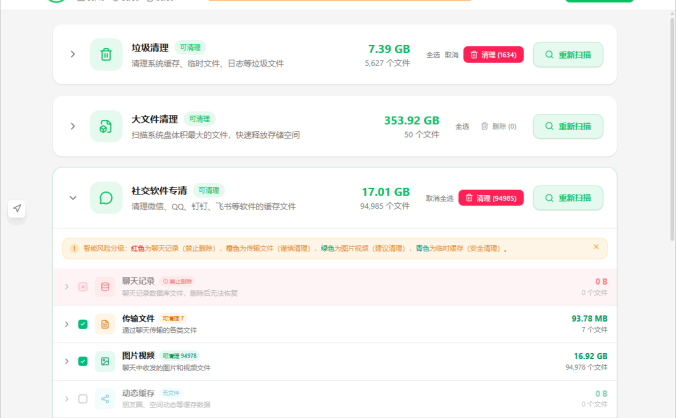The height and width of the screenshot is (418, 676).
Task: Expand the 图片视频 row
Action: click(x=66, y=361)
